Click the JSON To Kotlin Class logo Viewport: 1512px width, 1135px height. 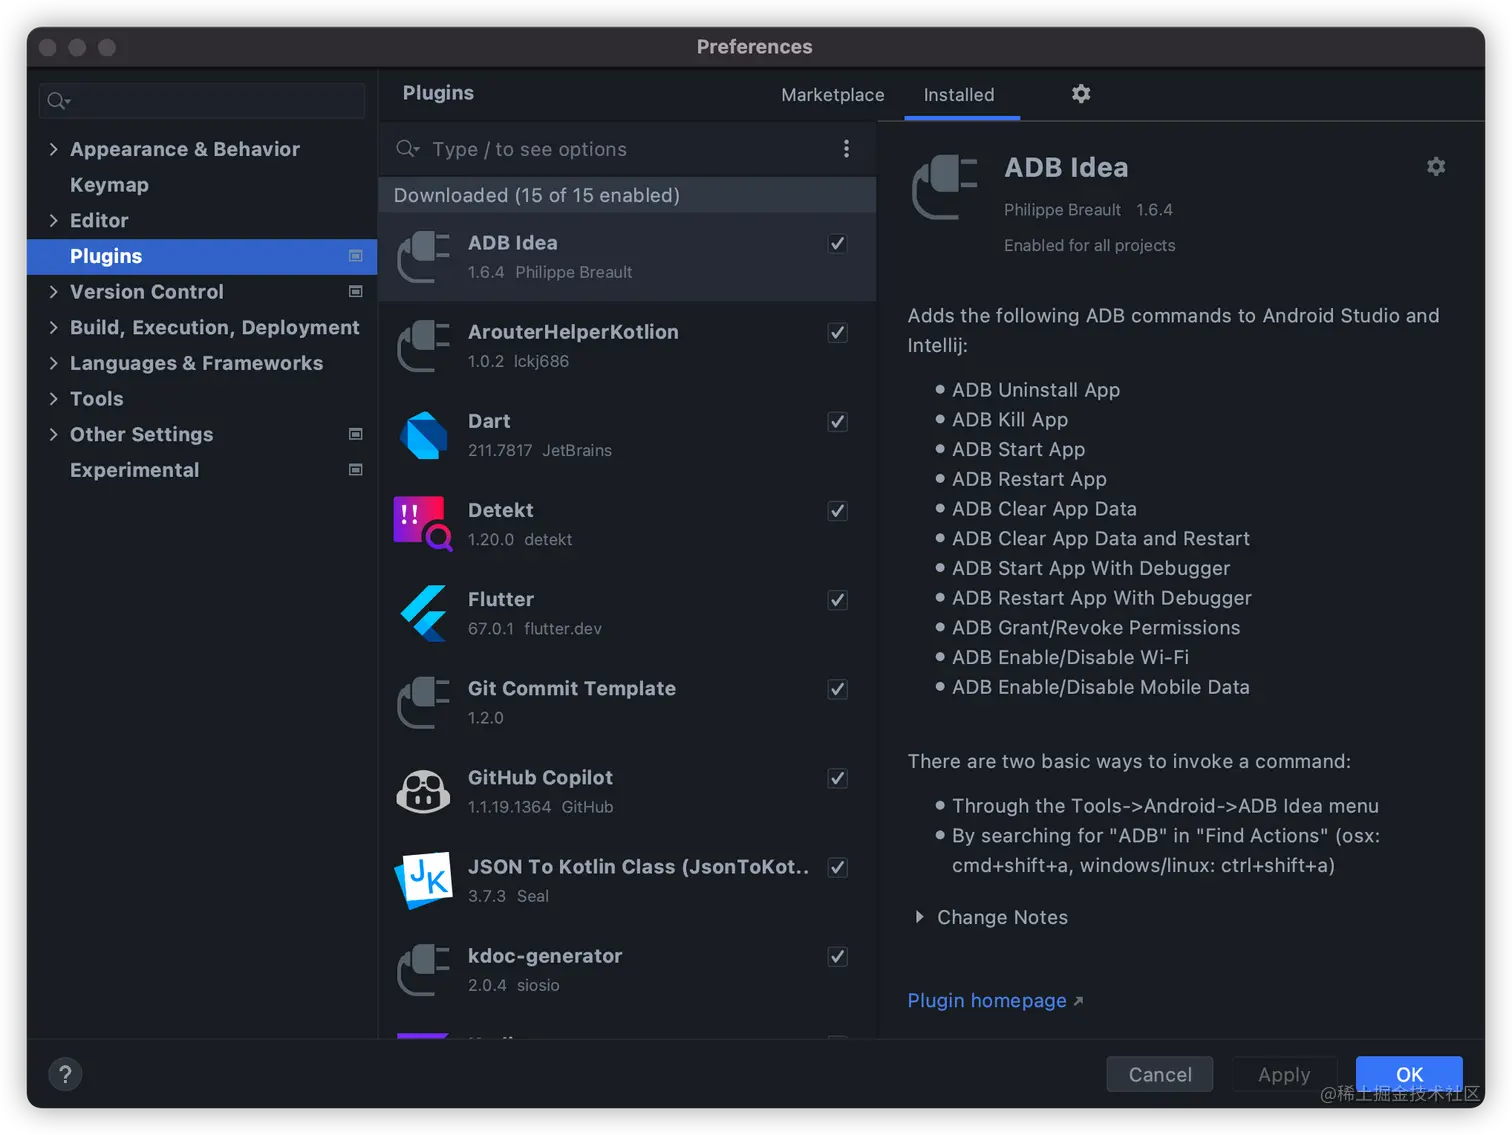click(x=424, y=880)
